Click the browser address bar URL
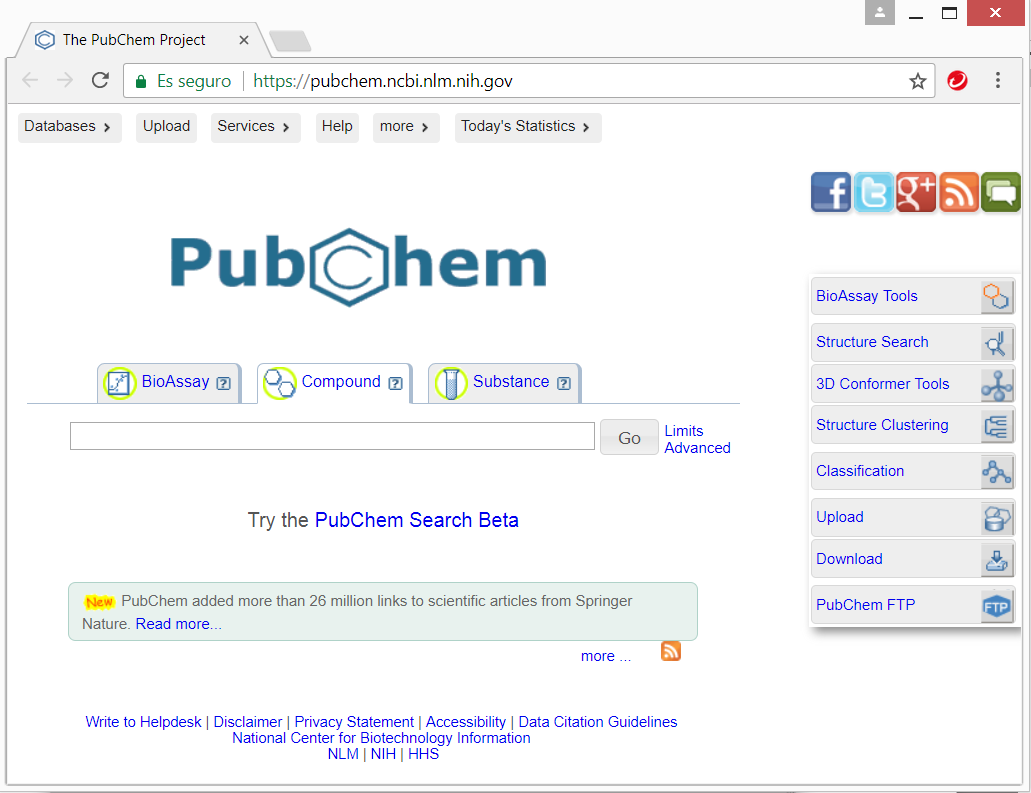Image resolution: width=1031 pixels, height=793 pixels. click(383, 81)
